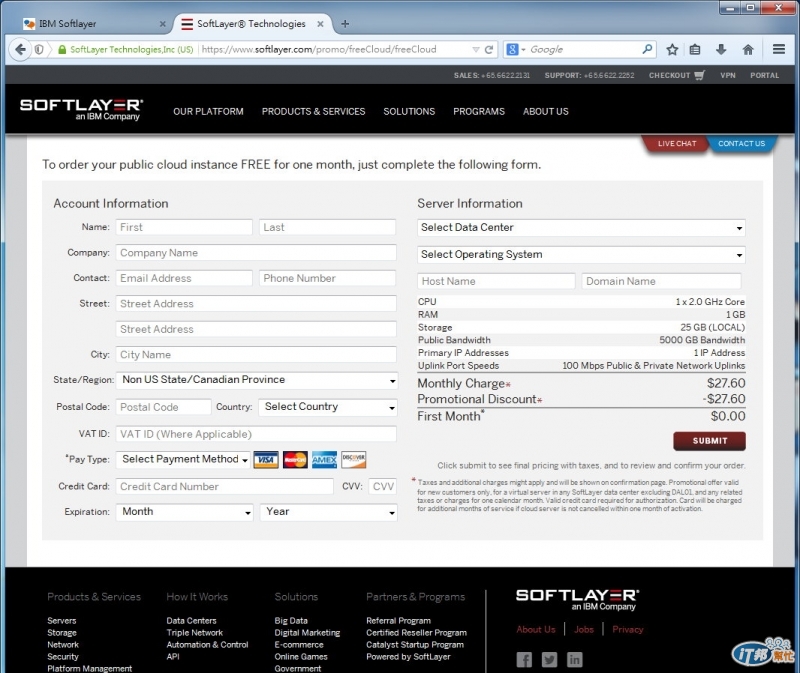
Task: Open the footer Referral Program link
Action: point(398,620)
